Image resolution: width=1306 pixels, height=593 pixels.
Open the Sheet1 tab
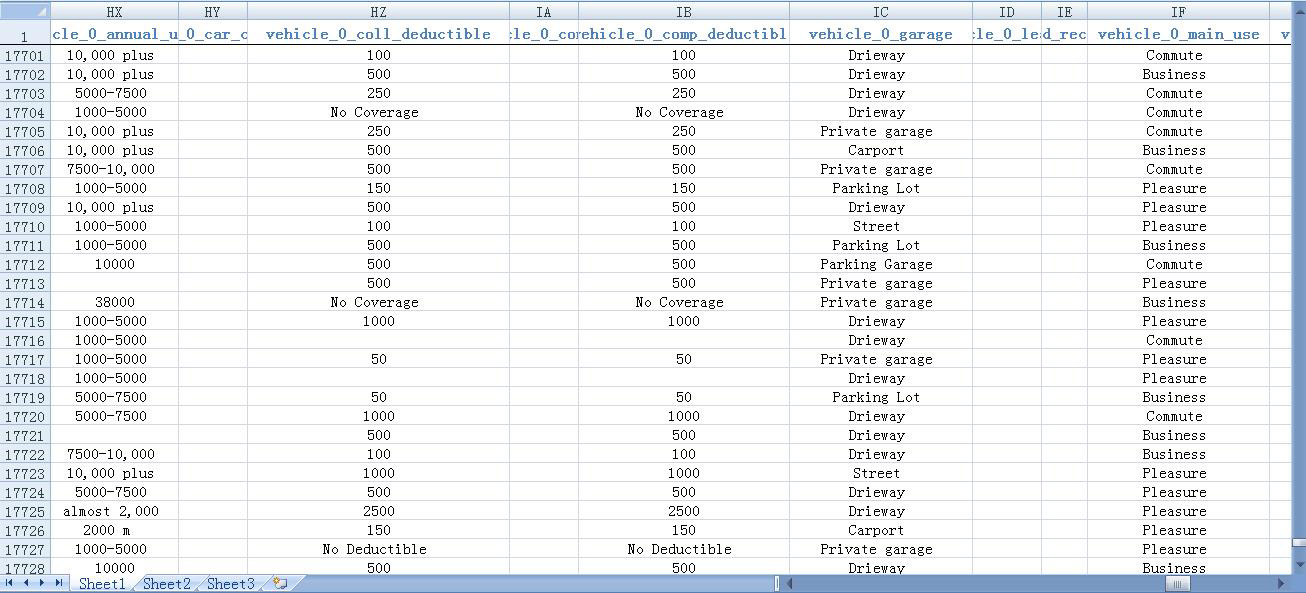102,584
